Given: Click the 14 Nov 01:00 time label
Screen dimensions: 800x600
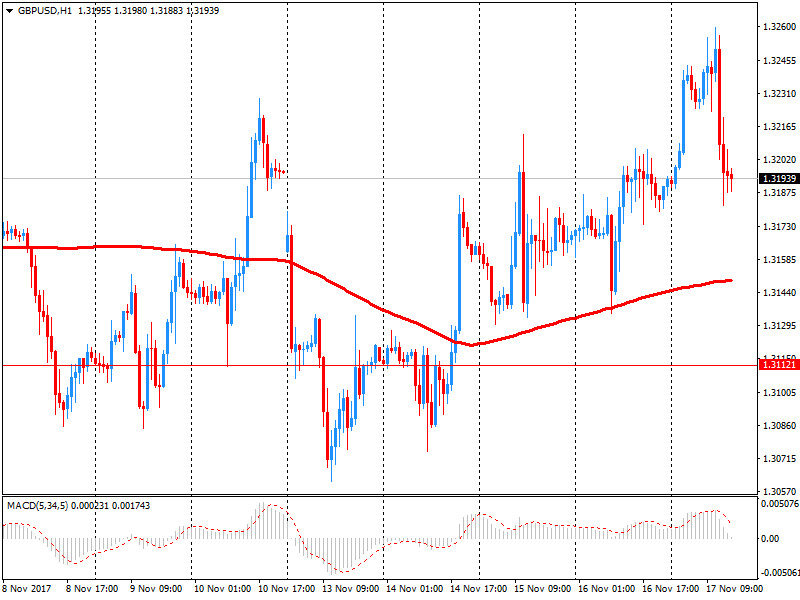Looking at the screenshot, I should coord(414,589).
